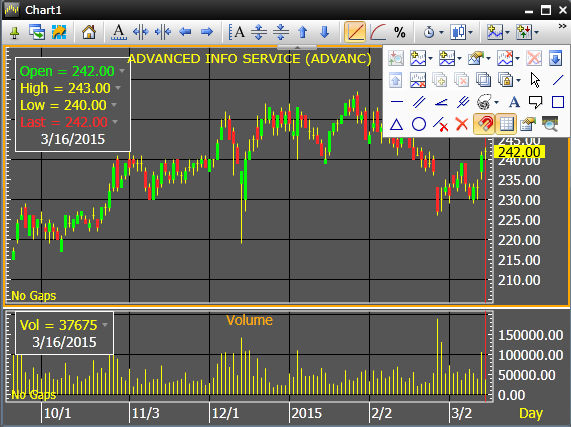Expand the price axis vertically

coord(259,32)
